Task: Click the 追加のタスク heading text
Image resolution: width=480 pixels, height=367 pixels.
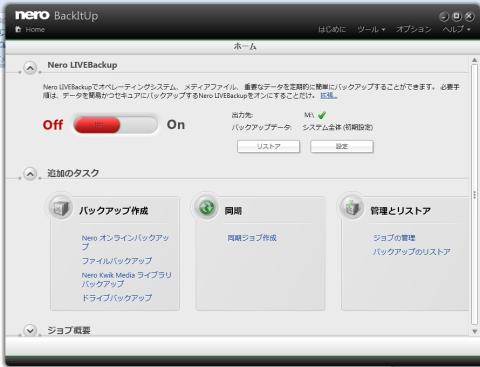Action: coord(73,173)
